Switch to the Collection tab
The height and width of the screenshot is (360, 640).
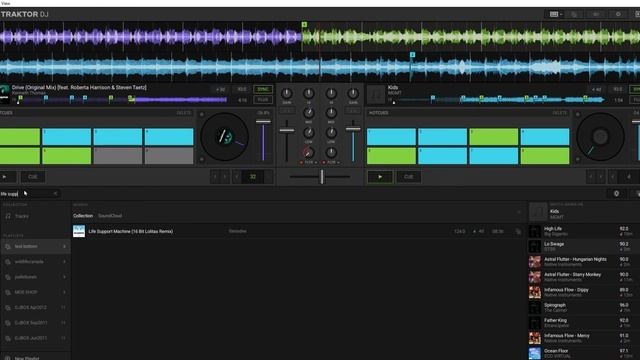[83, 216]
